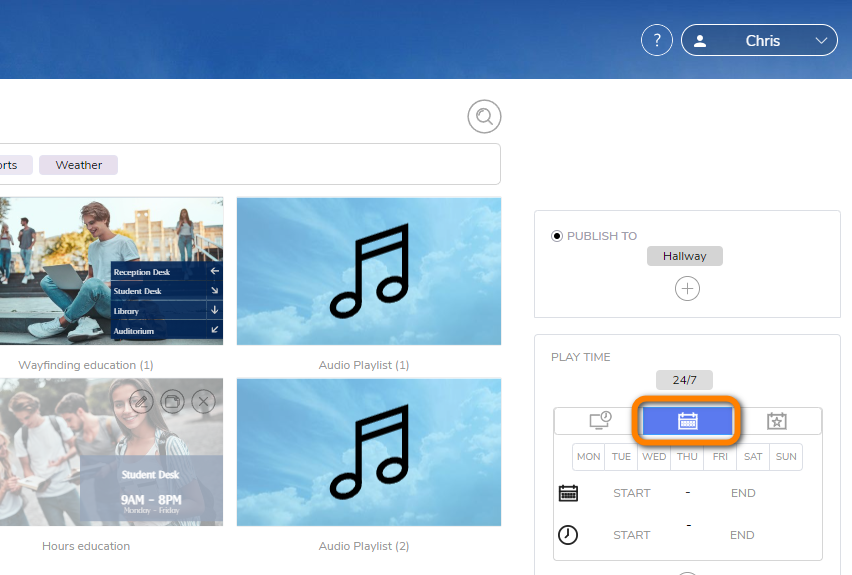Set the date END field

point(743,493)
